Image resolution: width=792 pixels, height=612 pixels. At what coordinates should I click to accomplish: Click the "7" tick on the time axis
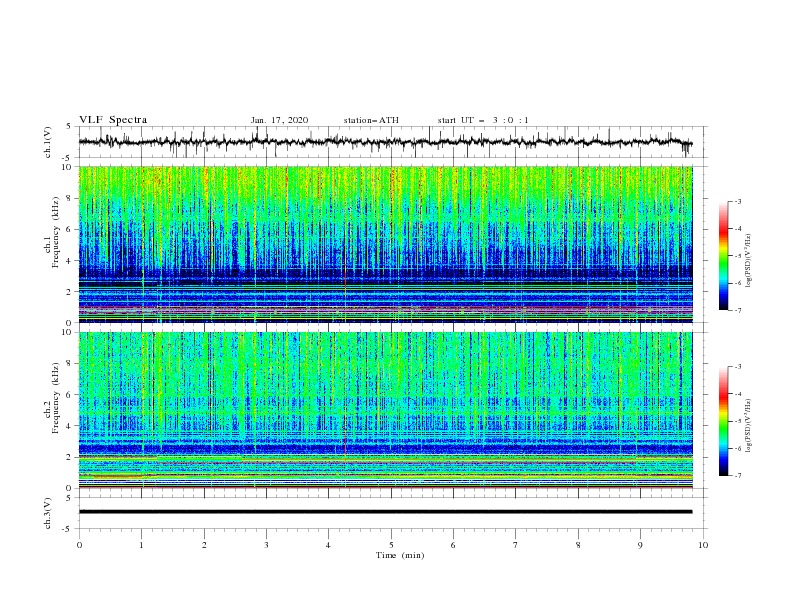(516, 545)
